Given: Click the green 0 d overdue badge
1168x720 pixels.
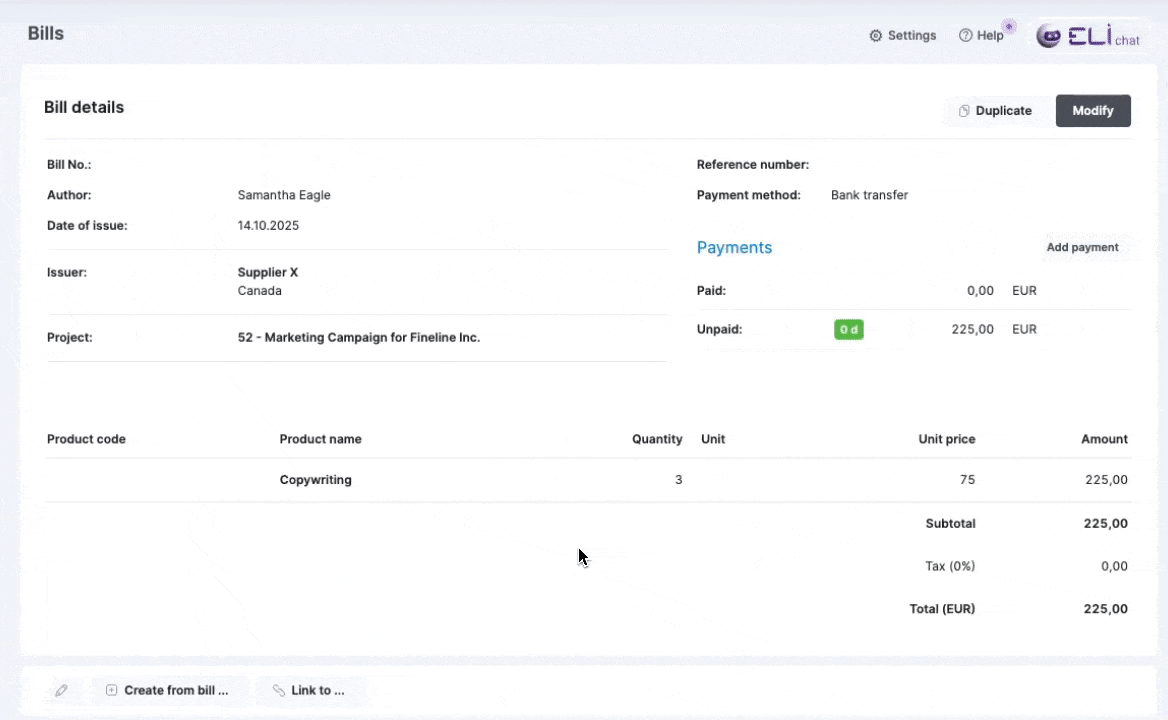Looking at the screenshot, I should 848,330.
